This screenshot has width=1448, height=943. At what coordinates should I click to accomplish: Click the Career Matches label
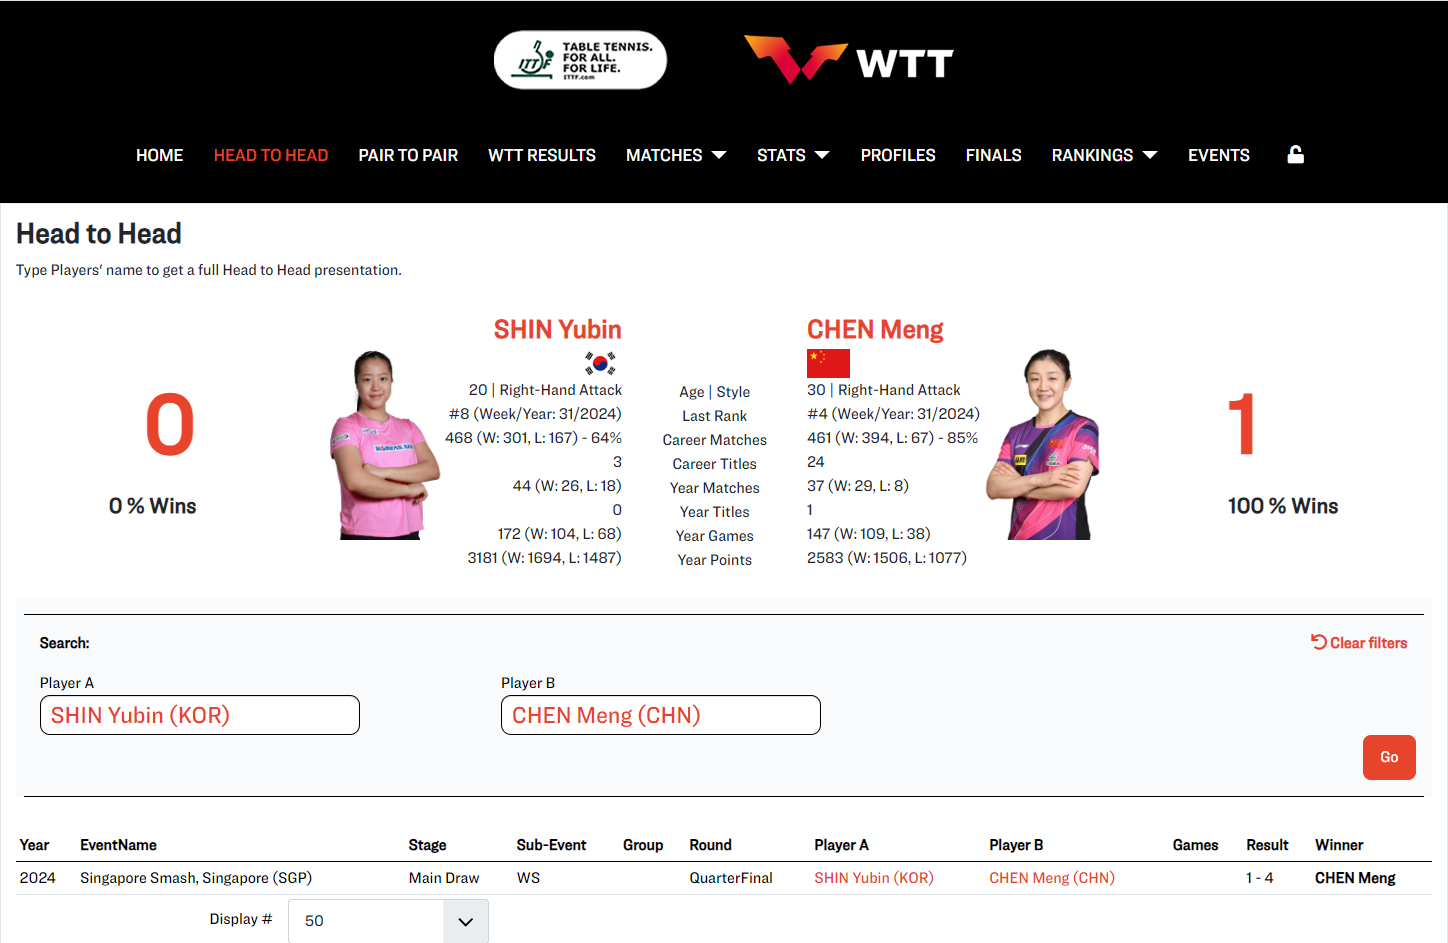[714, 440]
